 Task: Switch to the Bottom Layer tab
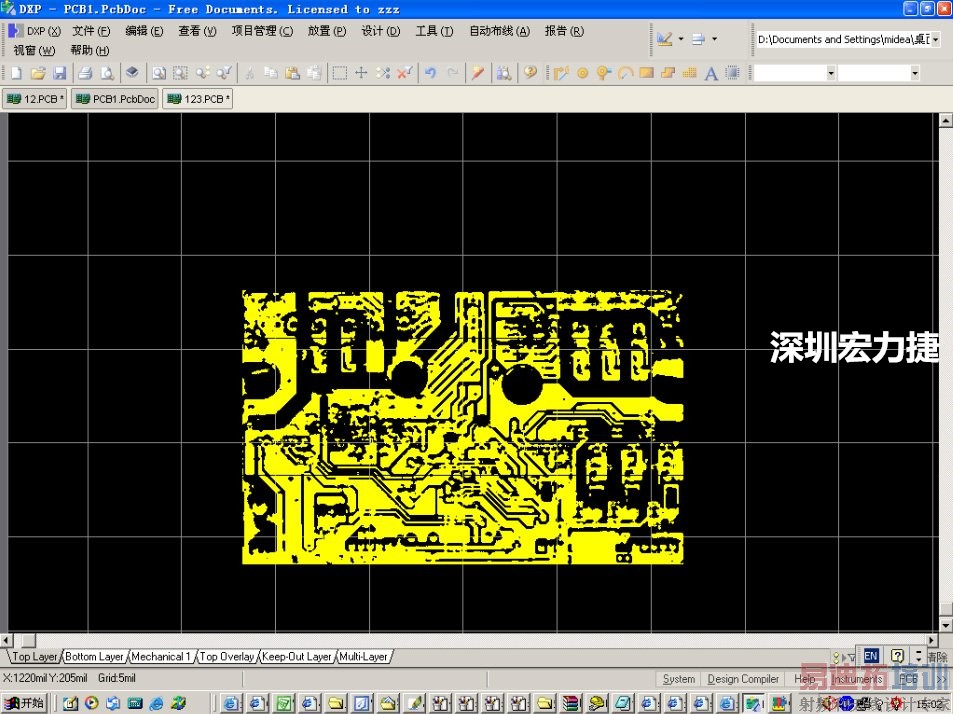[93, 656]
